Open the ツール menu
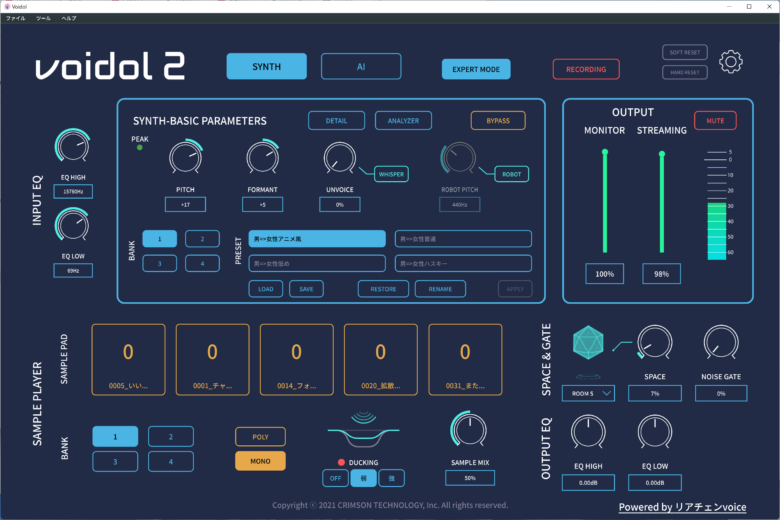Viewport: 780px width, 520px height. [43, 18]
